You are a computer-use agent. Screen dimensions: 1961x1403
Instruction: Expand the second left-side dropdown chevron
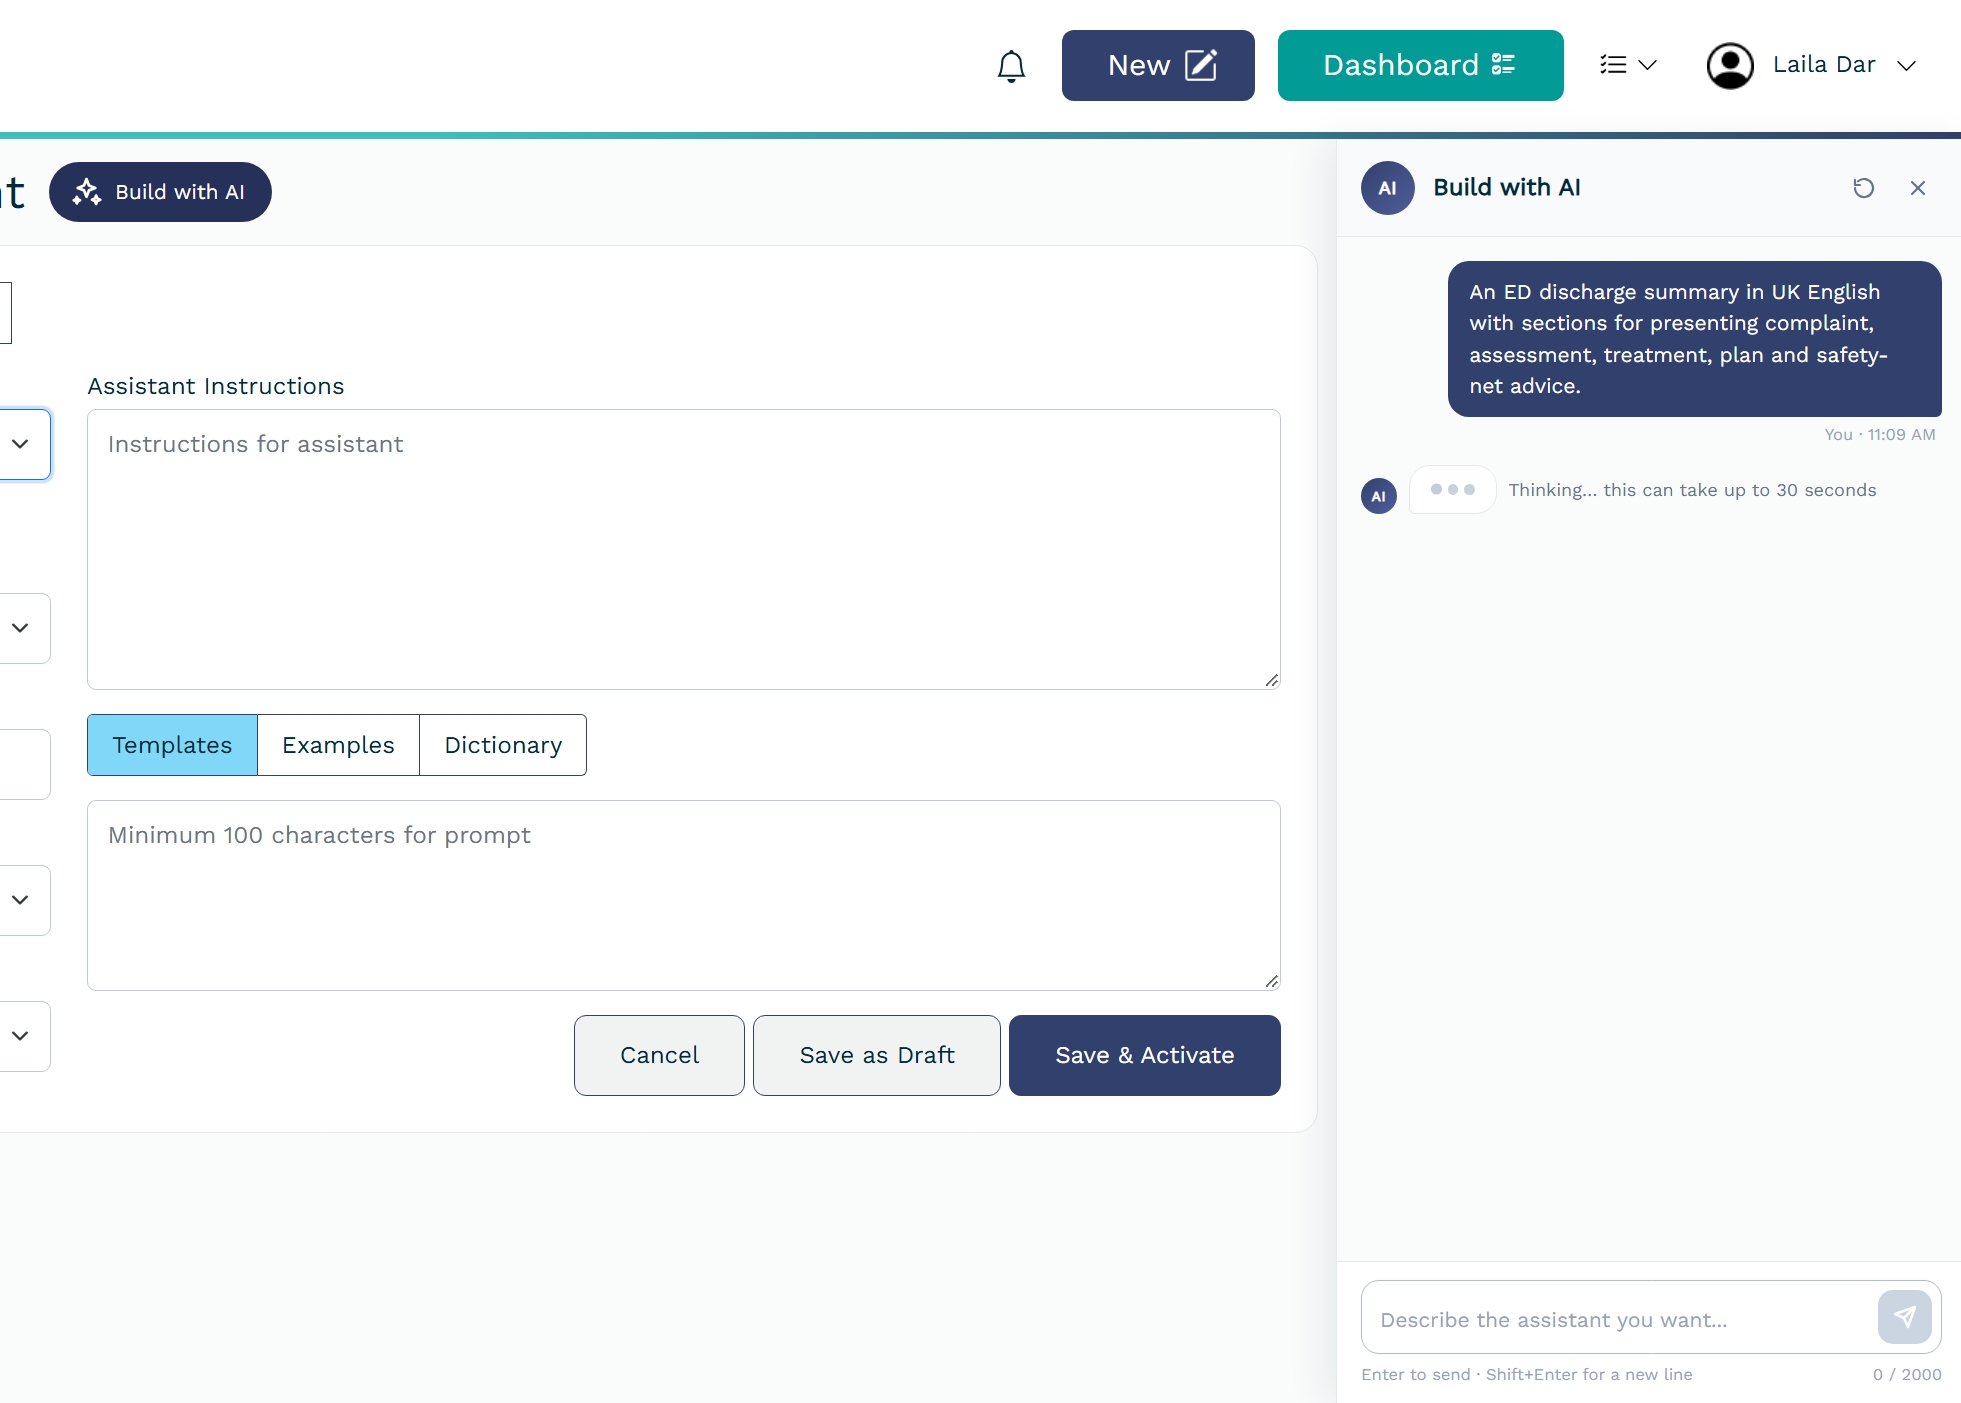point(20,628)
